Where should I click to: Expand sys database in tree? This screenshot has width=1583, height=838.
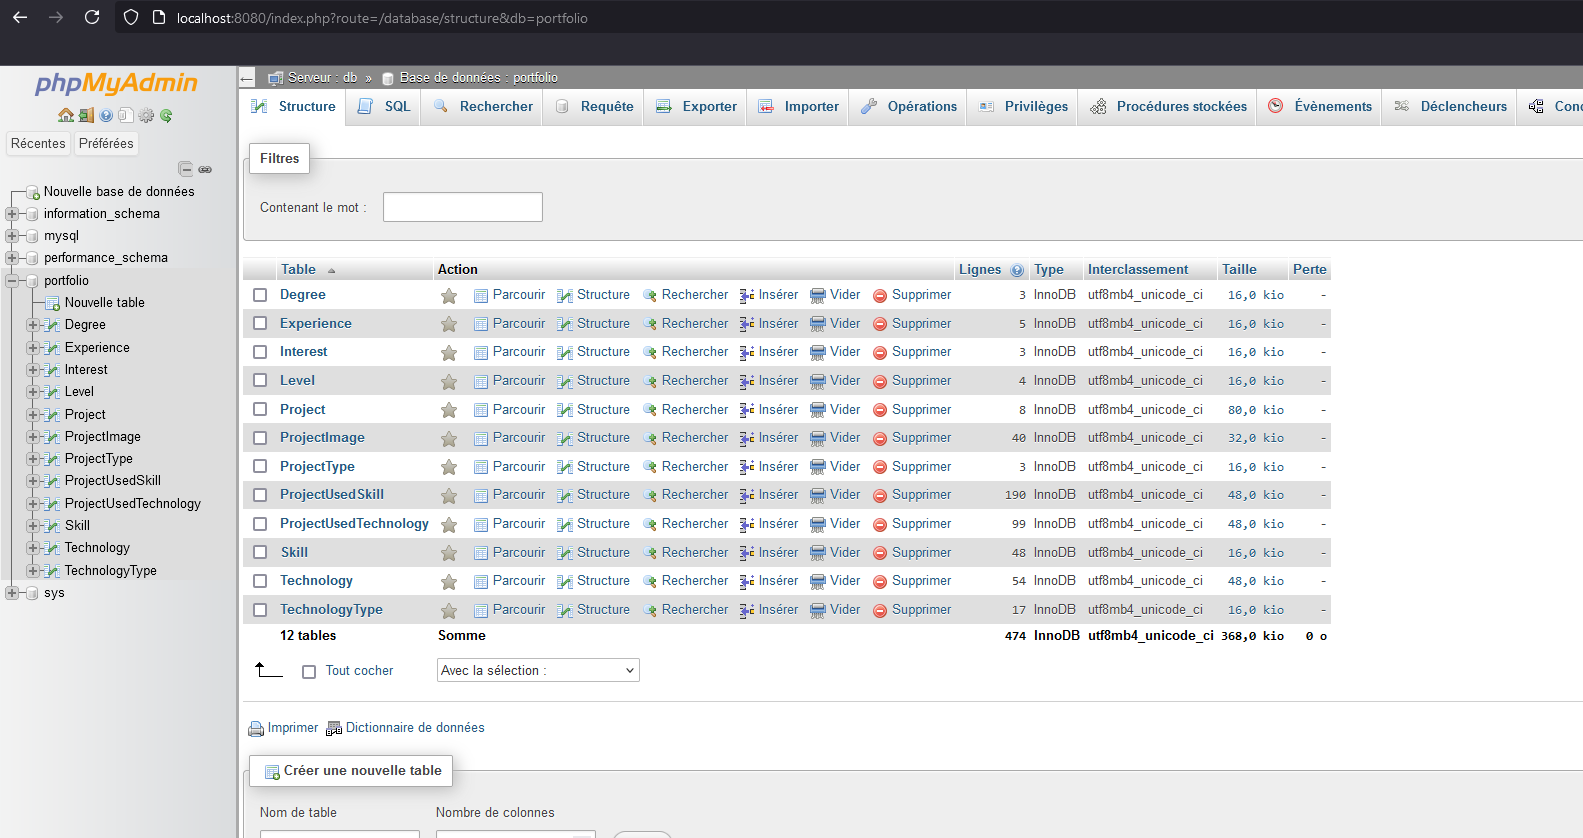click(12, 593)
